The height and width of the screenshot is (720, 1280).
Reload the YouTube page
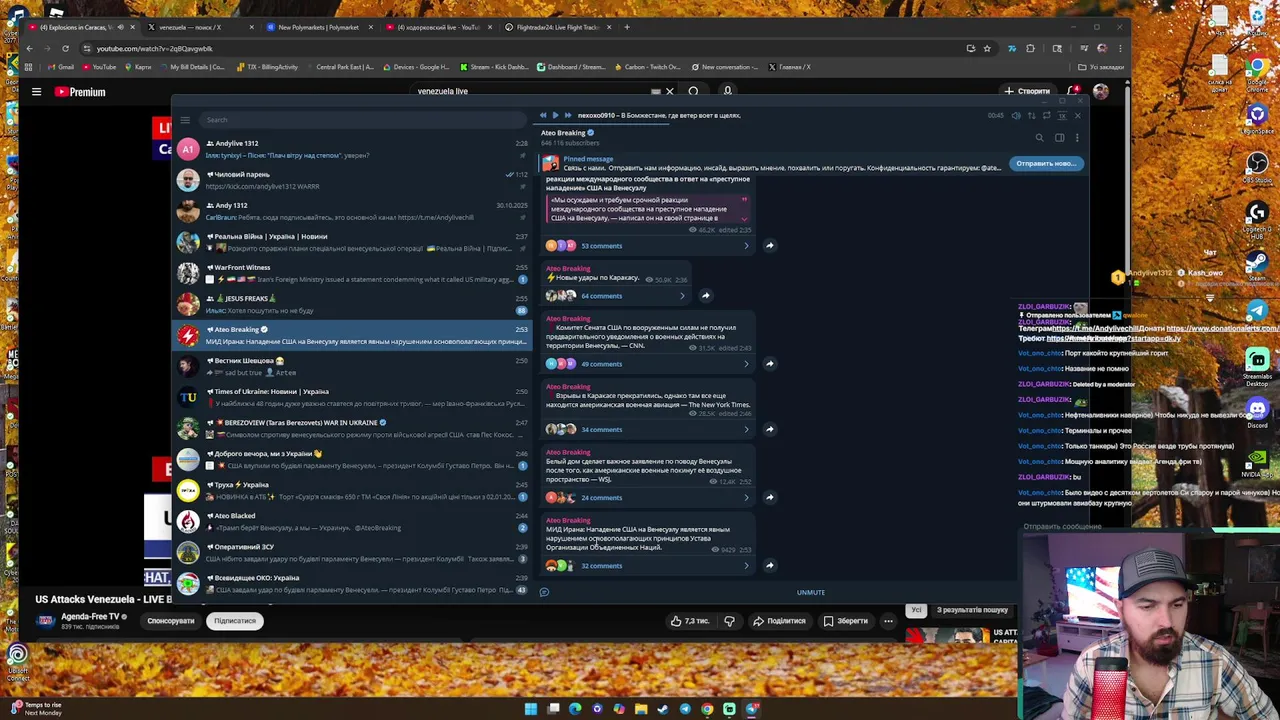(x=65, y=48)
